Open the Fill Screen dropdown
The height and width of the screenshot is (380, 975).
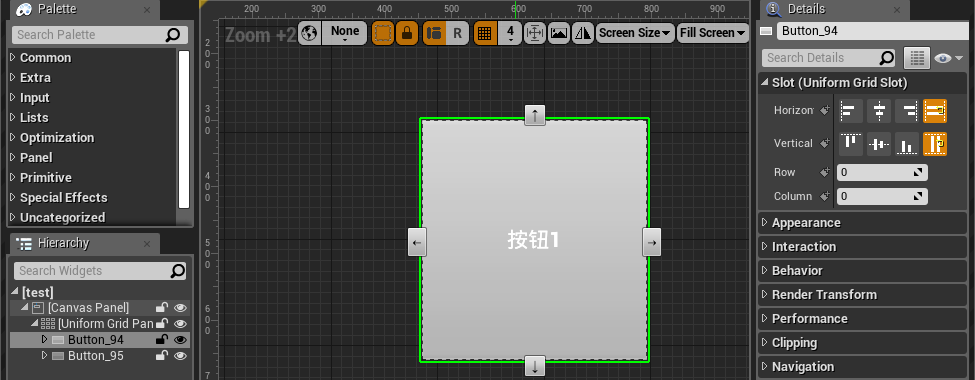coord(713,33)
